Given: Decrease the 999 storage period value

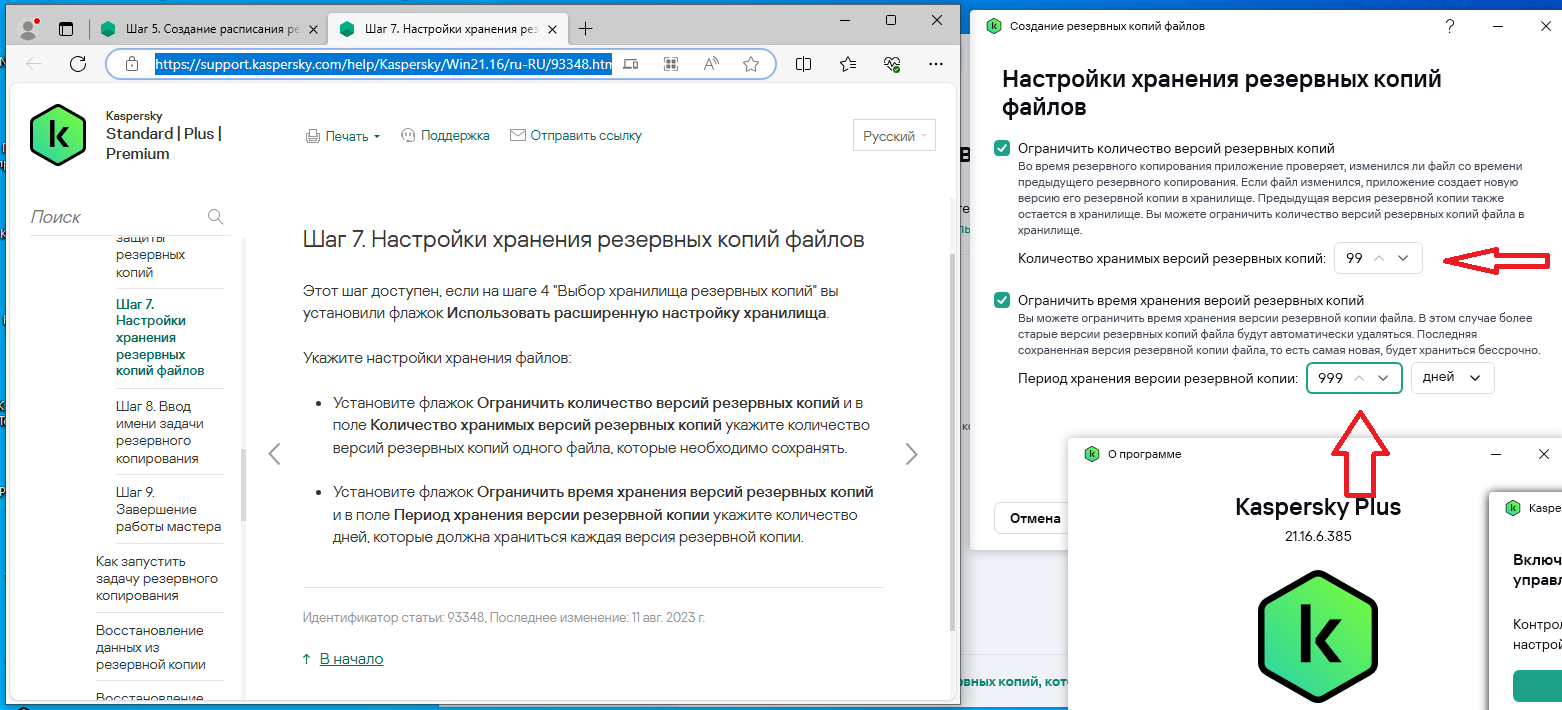Looking at the screenshot, I should (1383, 378).
